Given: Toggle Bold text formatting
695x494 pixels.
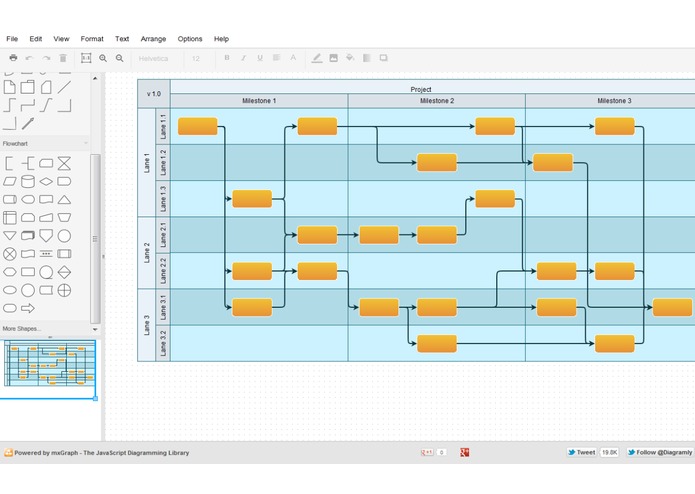Looking at the screenshot, I should tap(227, 58).
